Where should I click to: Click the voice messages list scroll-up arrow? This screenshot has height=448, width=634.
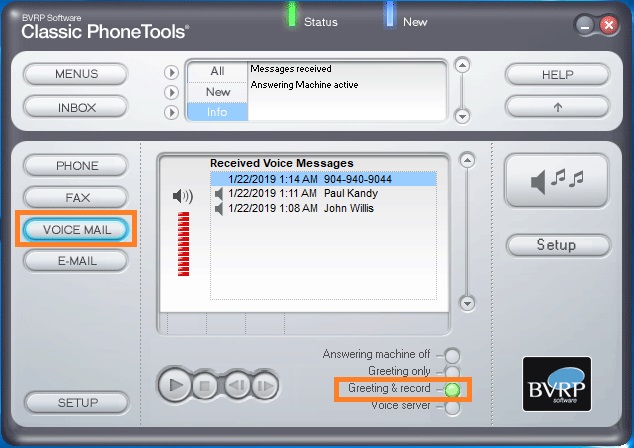coord(467,161)
